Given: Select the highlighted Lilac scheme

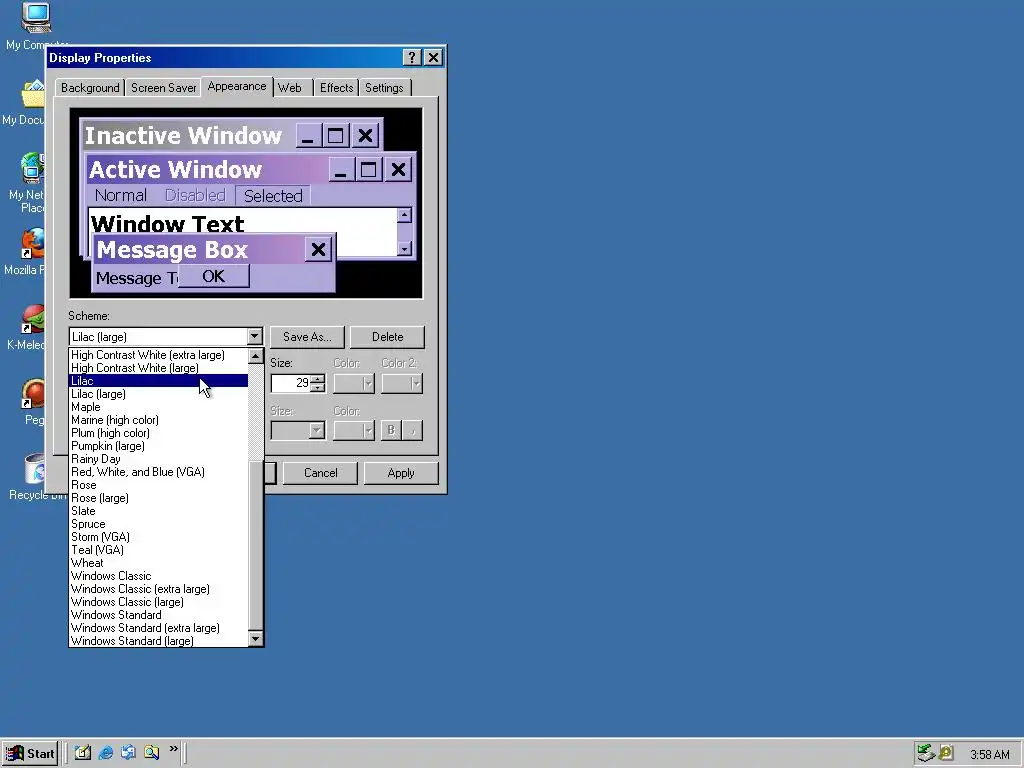Looking at the screenshot, I should [158, 381].
